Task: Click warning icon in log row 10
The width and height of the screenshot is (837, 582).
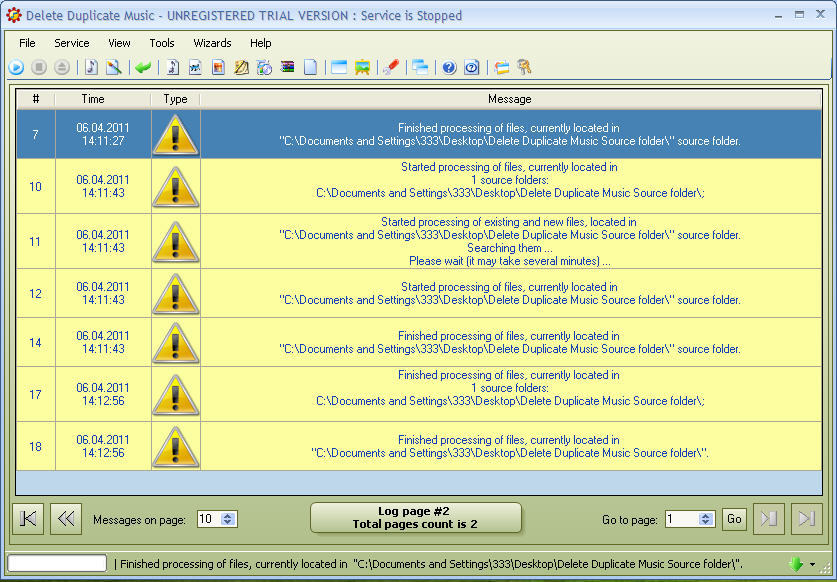Action: (176, 186)
